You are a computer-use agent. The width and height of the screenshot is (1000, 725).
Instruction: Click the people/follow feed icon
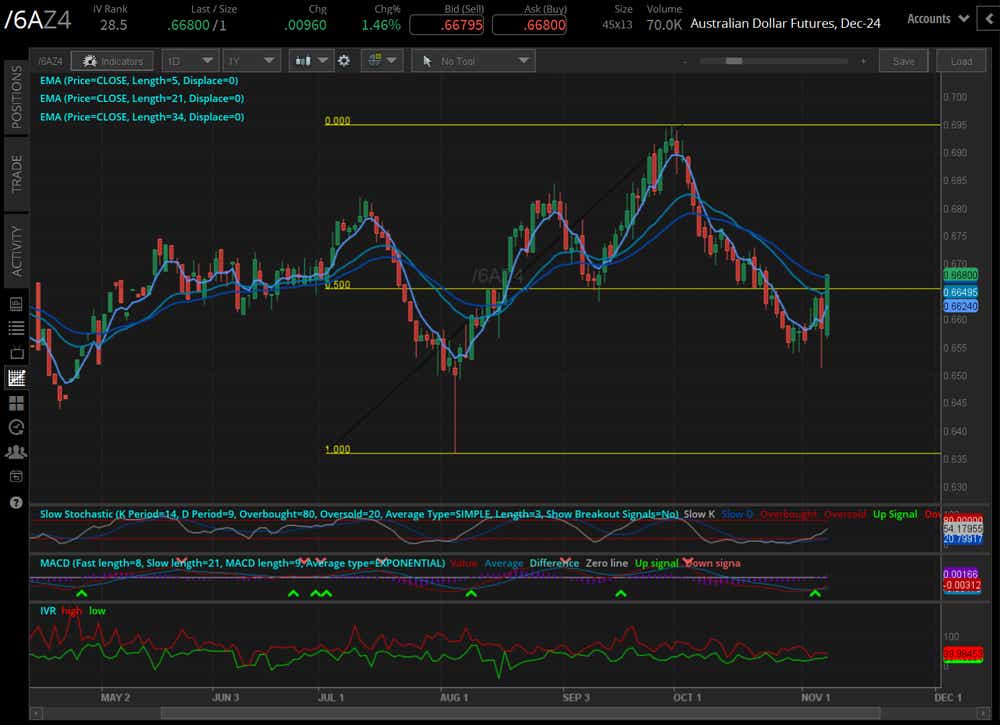(16, 452)
